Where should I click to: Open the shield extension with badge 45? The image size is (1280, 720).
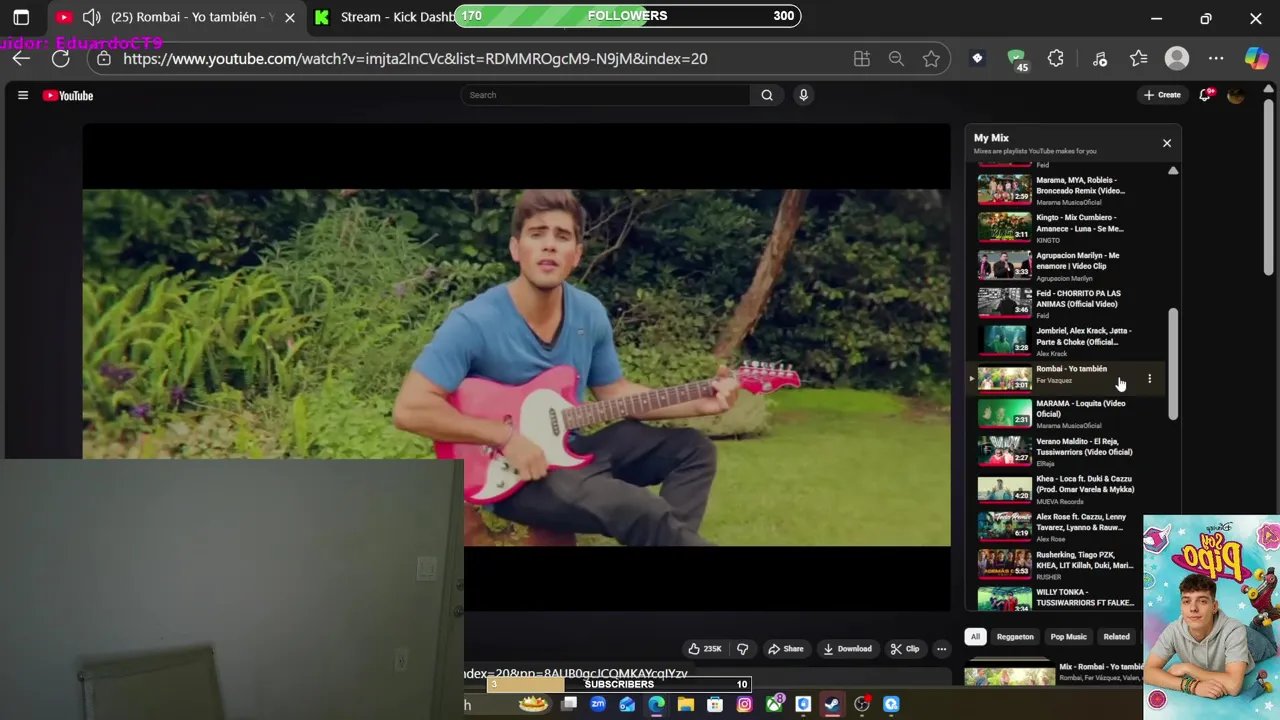point(1017,60)
